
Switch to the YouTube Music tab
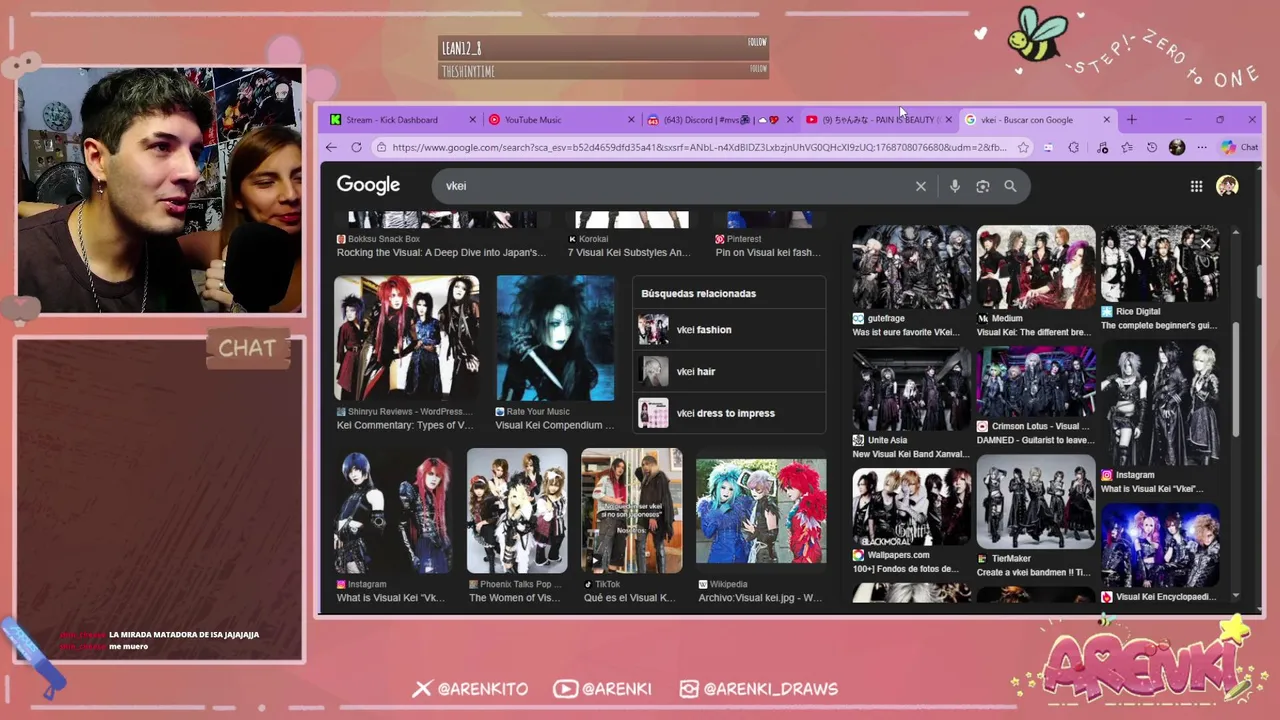coord(560,120)
